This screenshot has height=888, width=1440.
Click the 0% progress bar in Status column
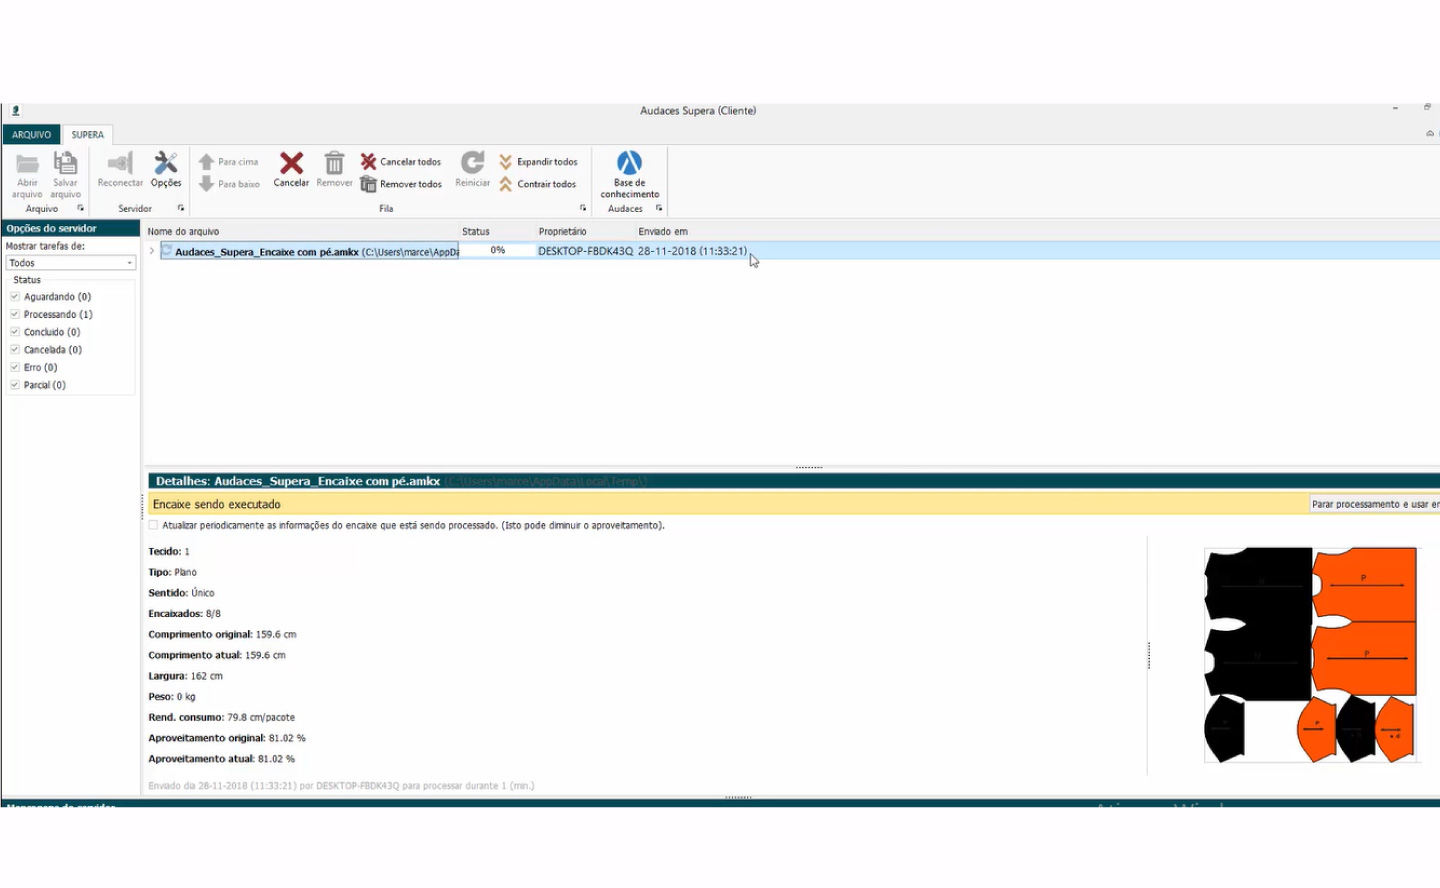click(497, 251)
